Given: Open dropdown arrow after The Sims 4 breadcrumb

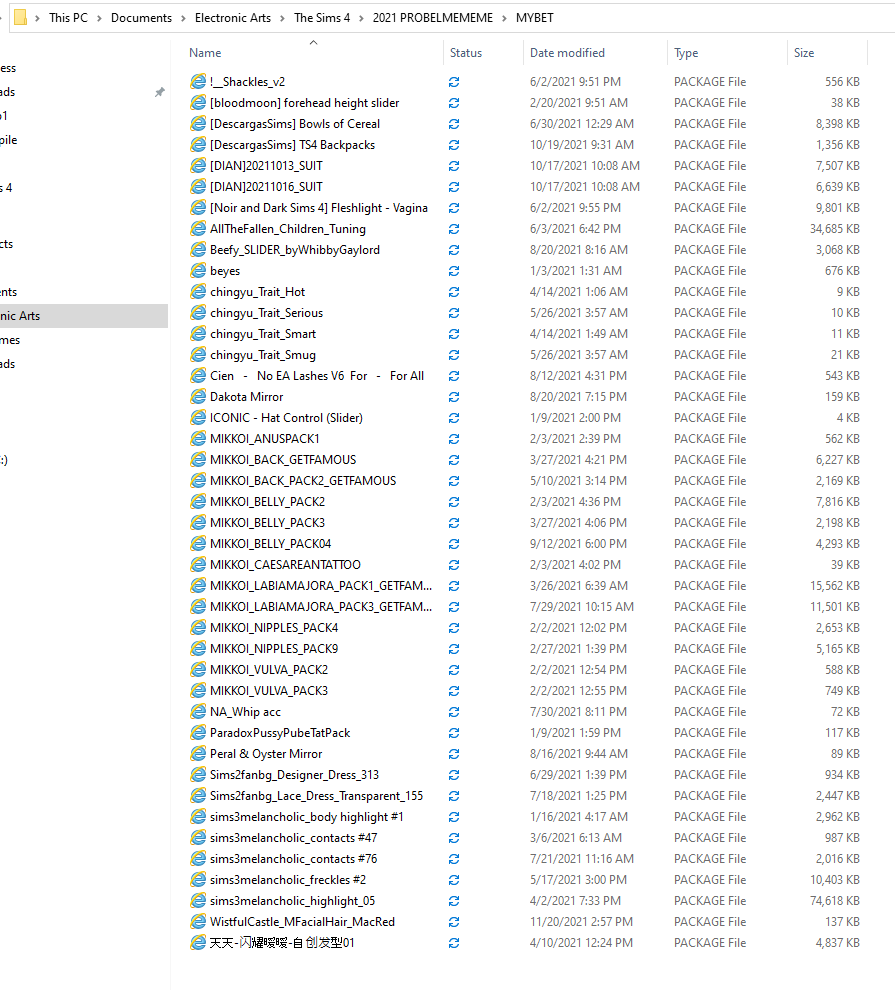Looking at the screenshot, I should pyautogui.click(x=361, y=18).
